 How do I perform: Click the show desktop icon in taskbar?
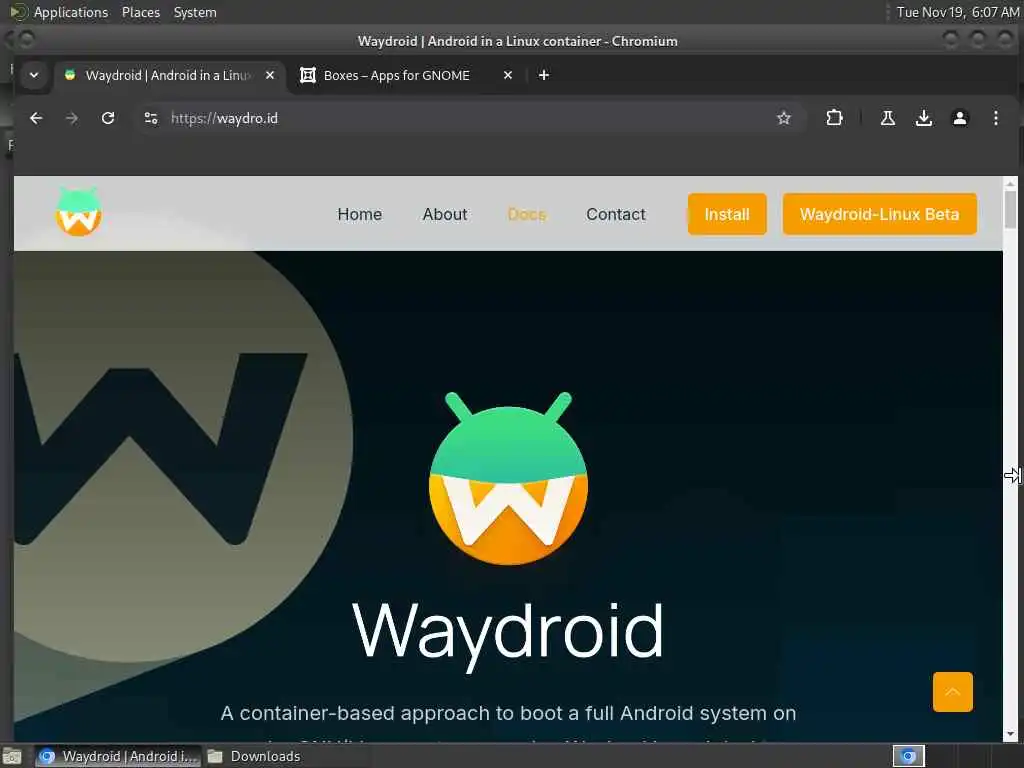[x=12, y=756]
